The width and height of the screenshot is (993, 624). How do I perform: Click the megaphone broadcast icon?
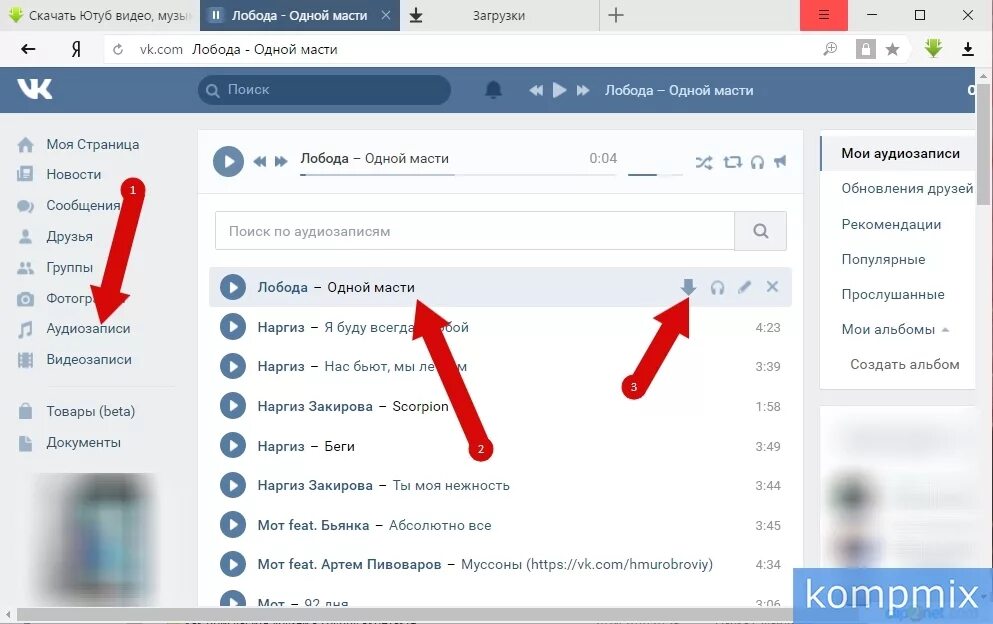[780, 162]
